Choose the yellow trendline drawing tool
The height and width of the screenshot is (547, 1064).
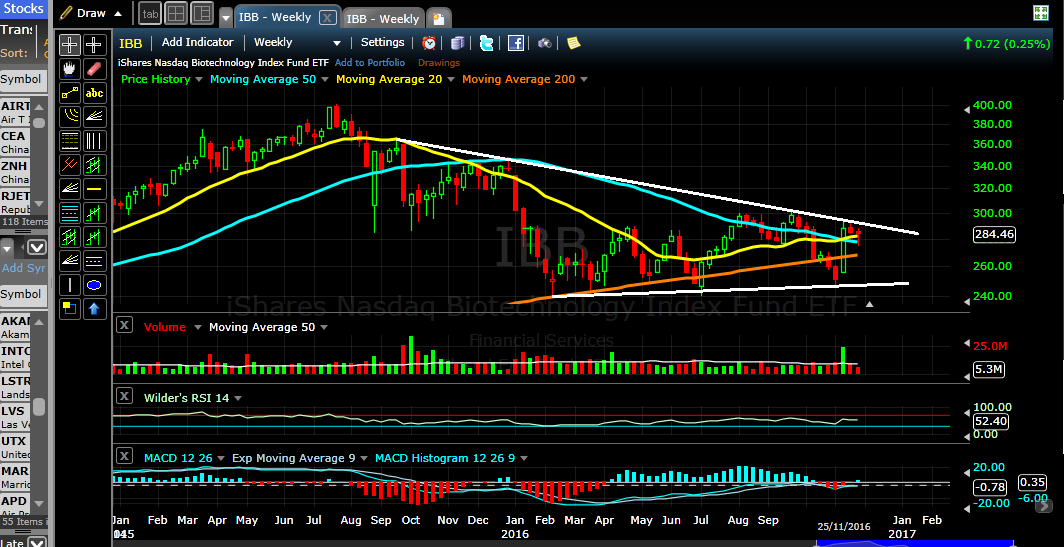click(x=70, y=93)
